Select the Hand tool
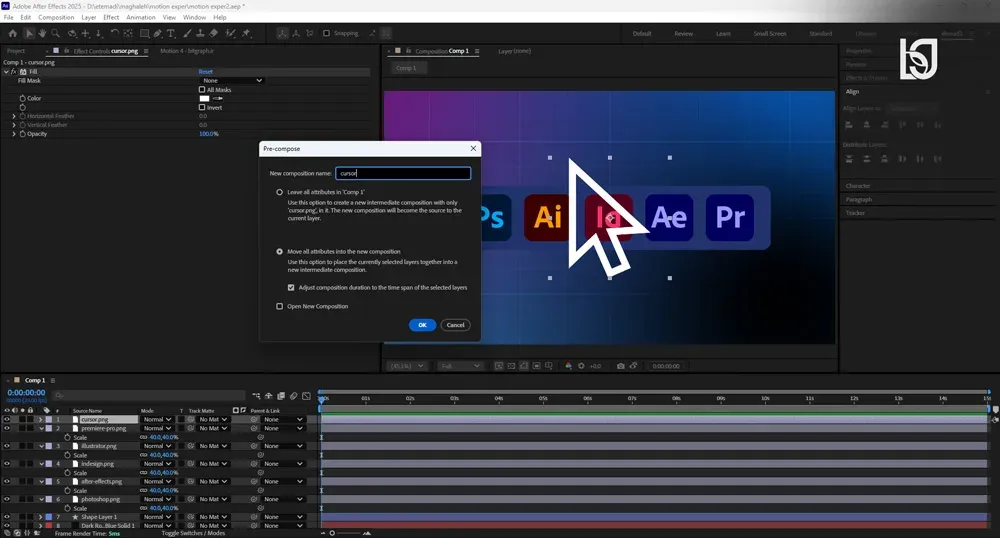The image size is (1000, 538). (42, 33)
